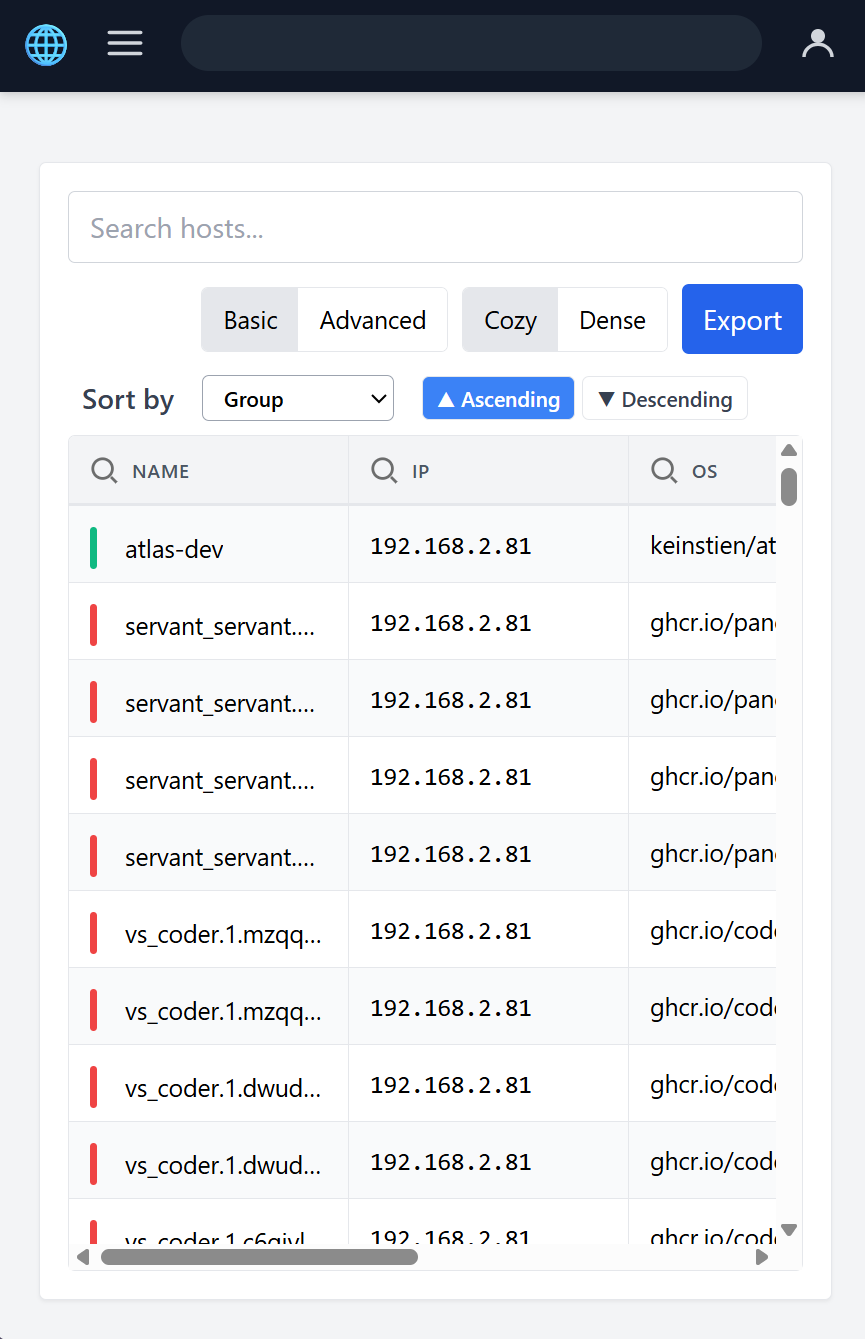Select the atlas-dev host name

[x=174, y=549]
